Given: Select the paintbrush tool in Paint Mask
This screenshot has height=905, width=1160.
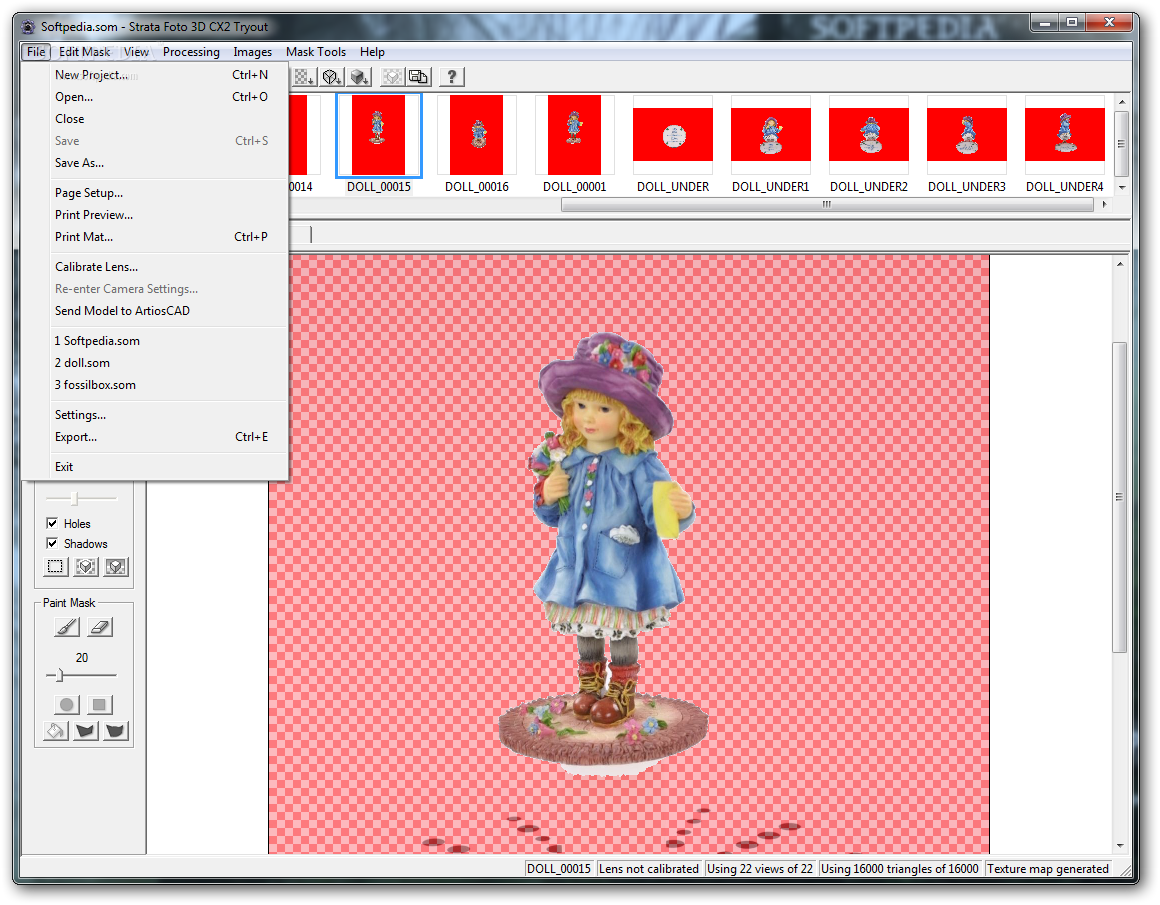Looking at the screenshot, I should (x=67, y=627).
